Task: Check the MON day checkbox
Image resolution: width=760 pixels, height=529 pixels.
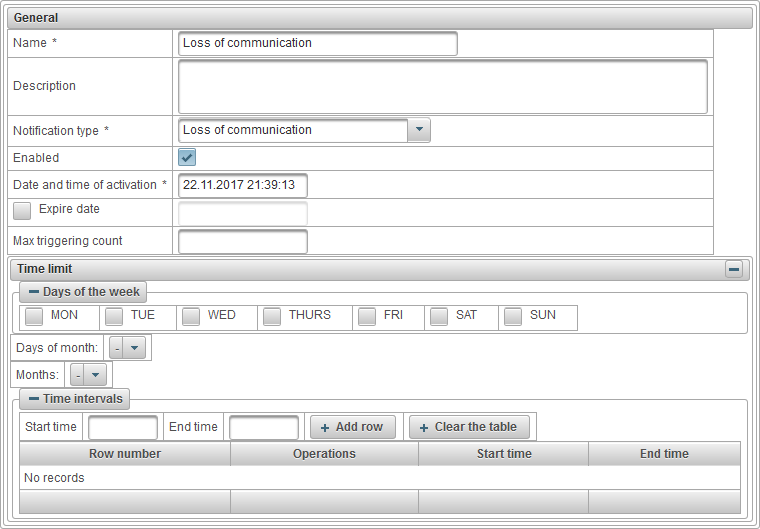Action: tap(34, 316)
